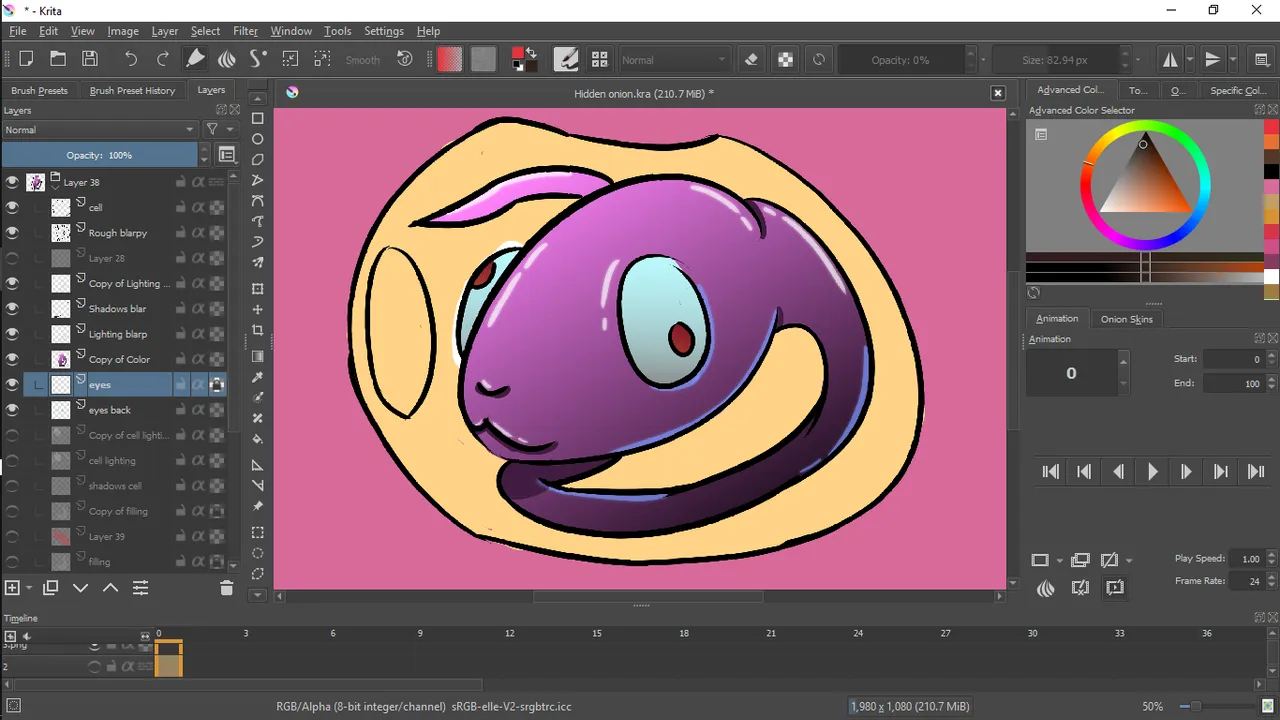
Task: Toggle horizontal mirror mode
Action: tap(1170, 59)
